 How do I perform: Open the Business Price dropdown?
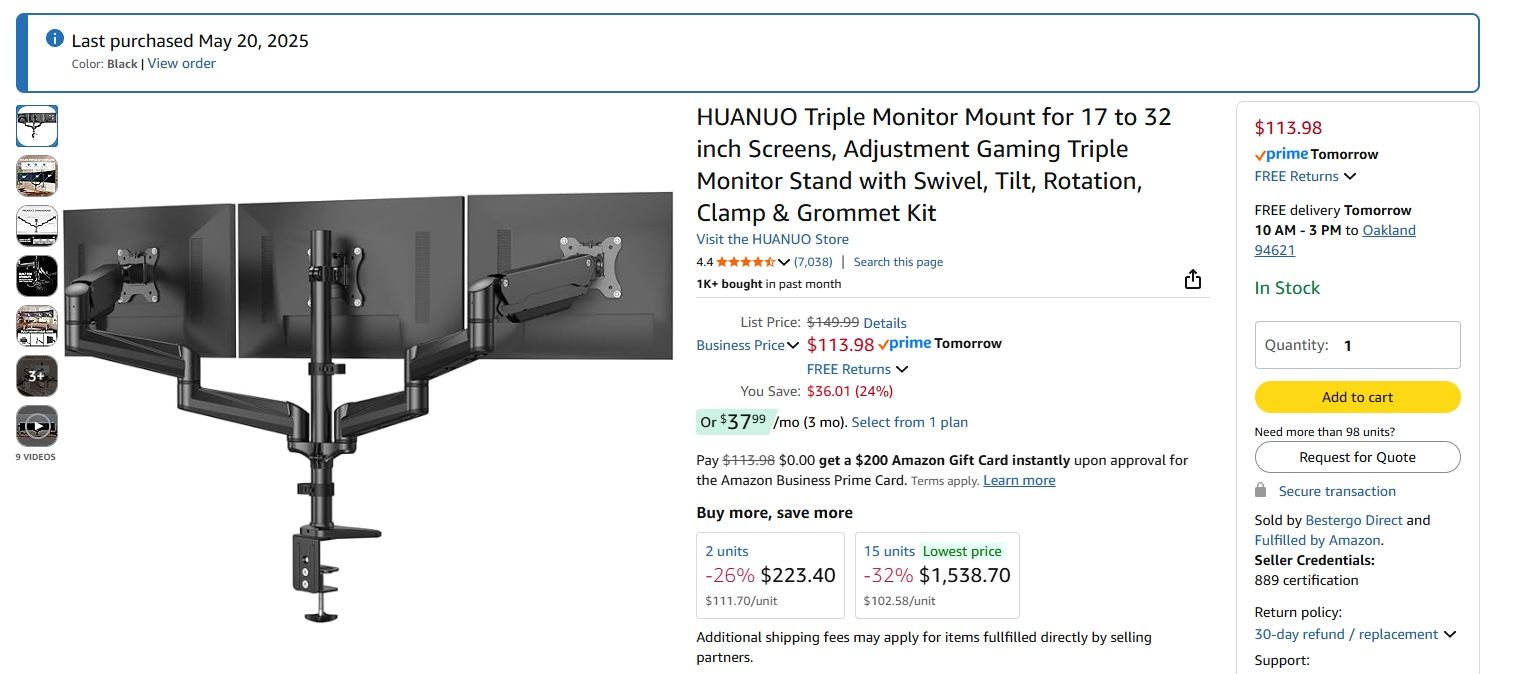pos(748,345)
